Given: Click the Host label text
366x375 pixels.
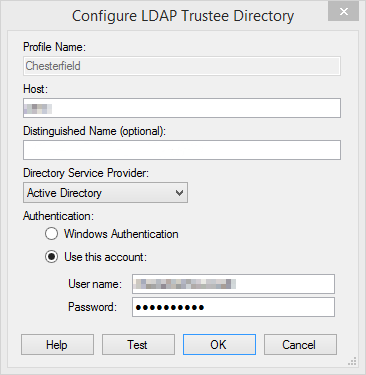Looking at the screenshot, I should pyautogui.click(x=36, y=89).
